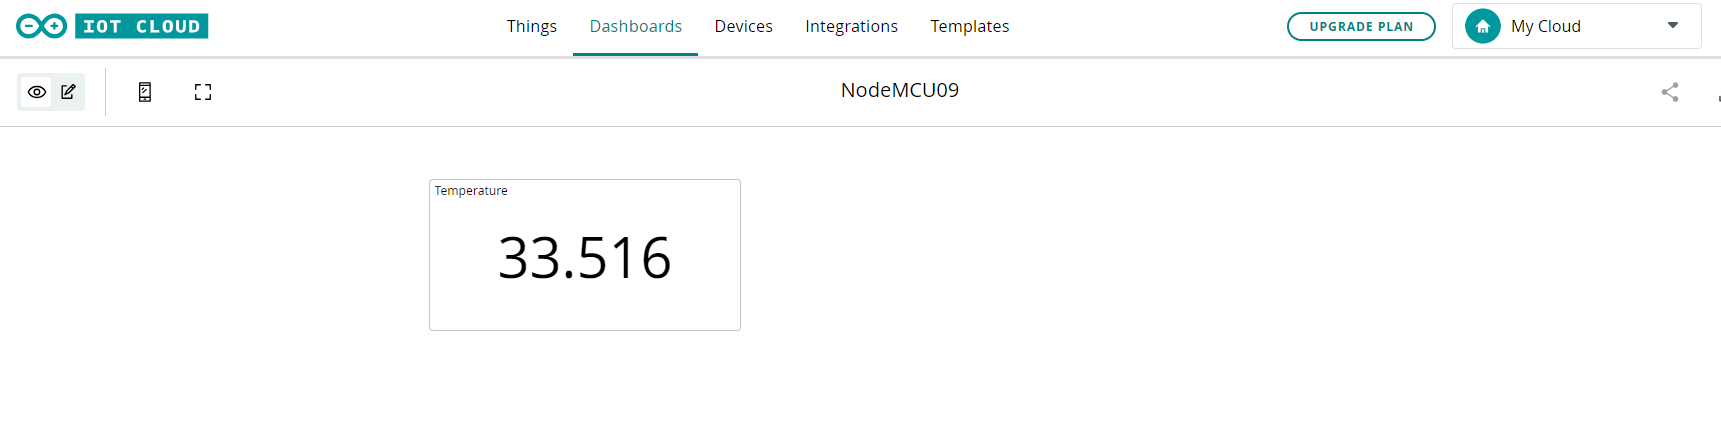
Task: Toggle mobile layout preview icon
Action: pos(145,92)
